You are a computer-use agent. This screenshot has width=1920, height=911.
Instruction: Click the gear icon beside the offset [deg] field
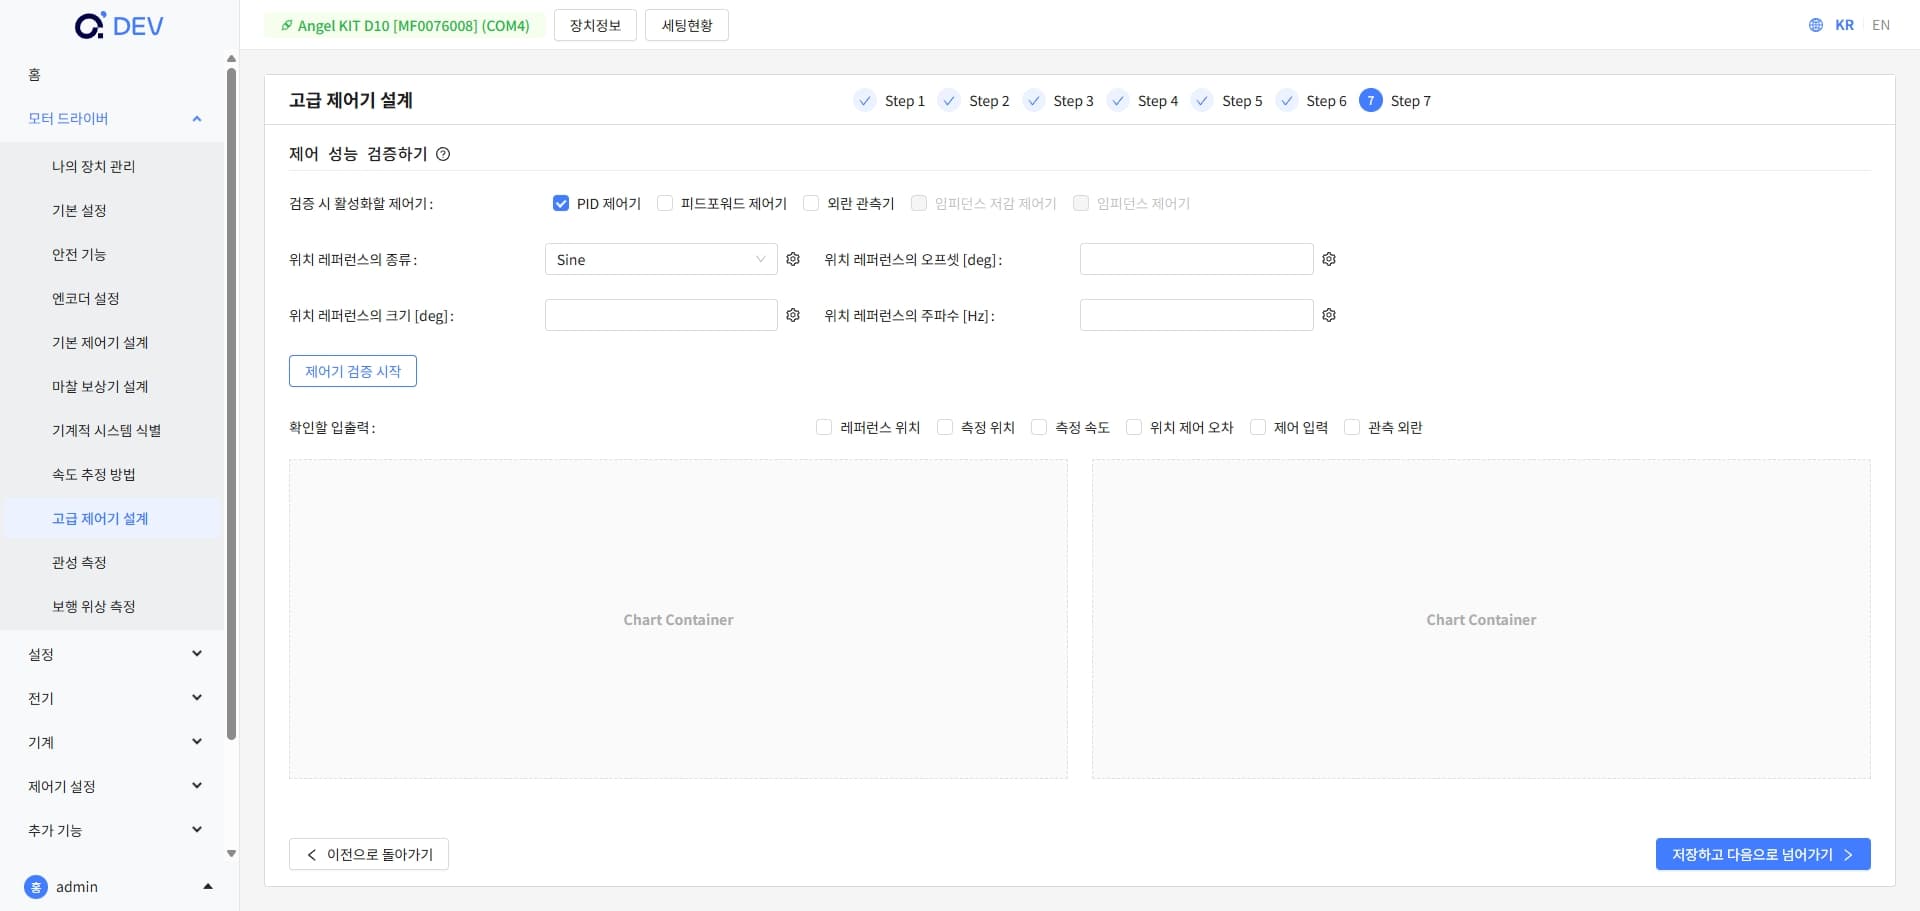[1329, 259]
